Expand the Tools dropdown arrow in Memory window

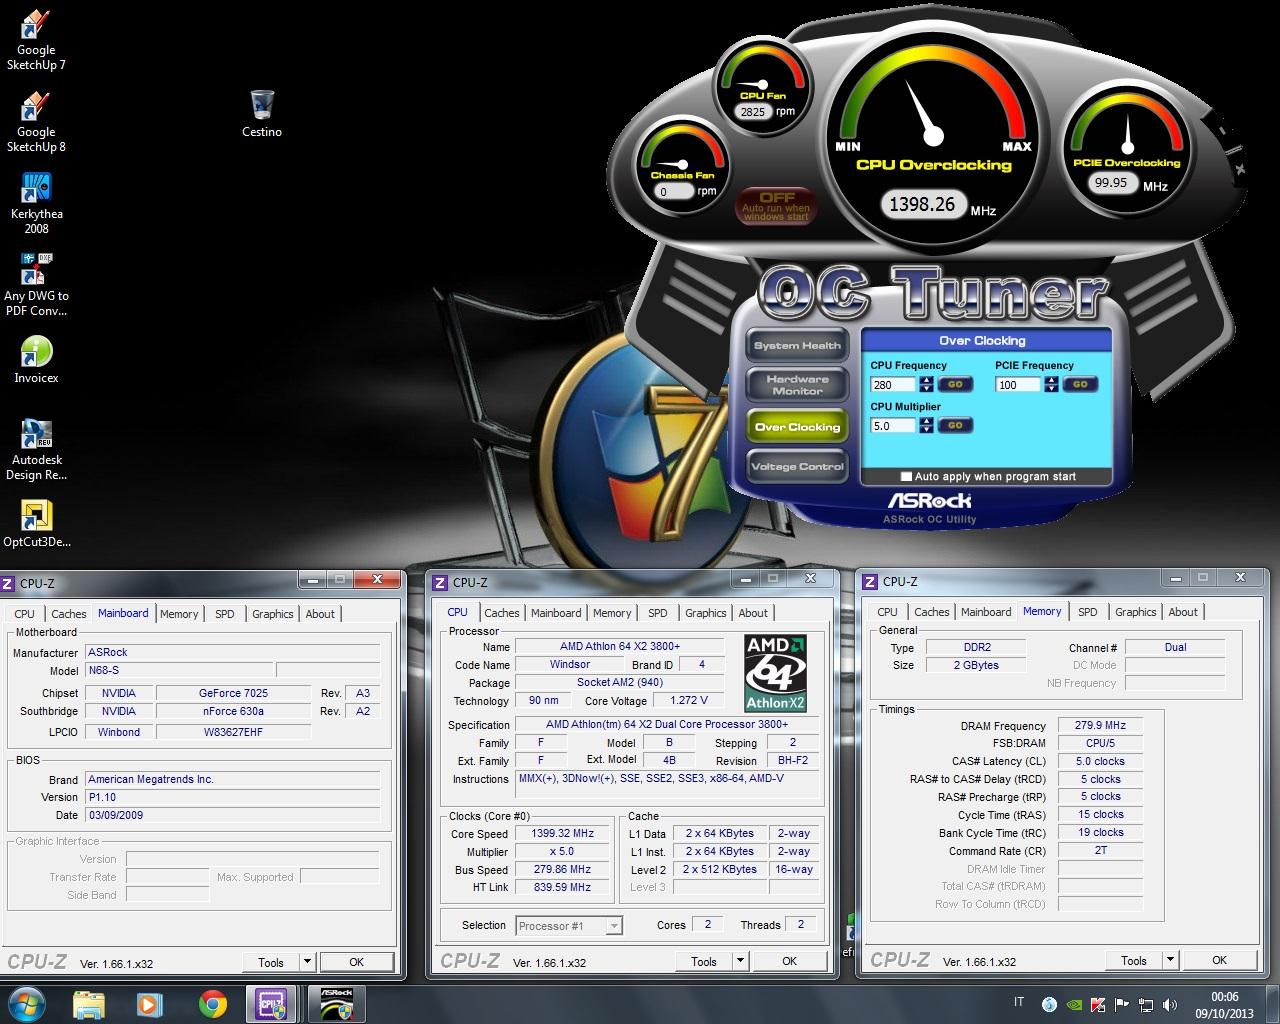click(x=1170, y=960)
